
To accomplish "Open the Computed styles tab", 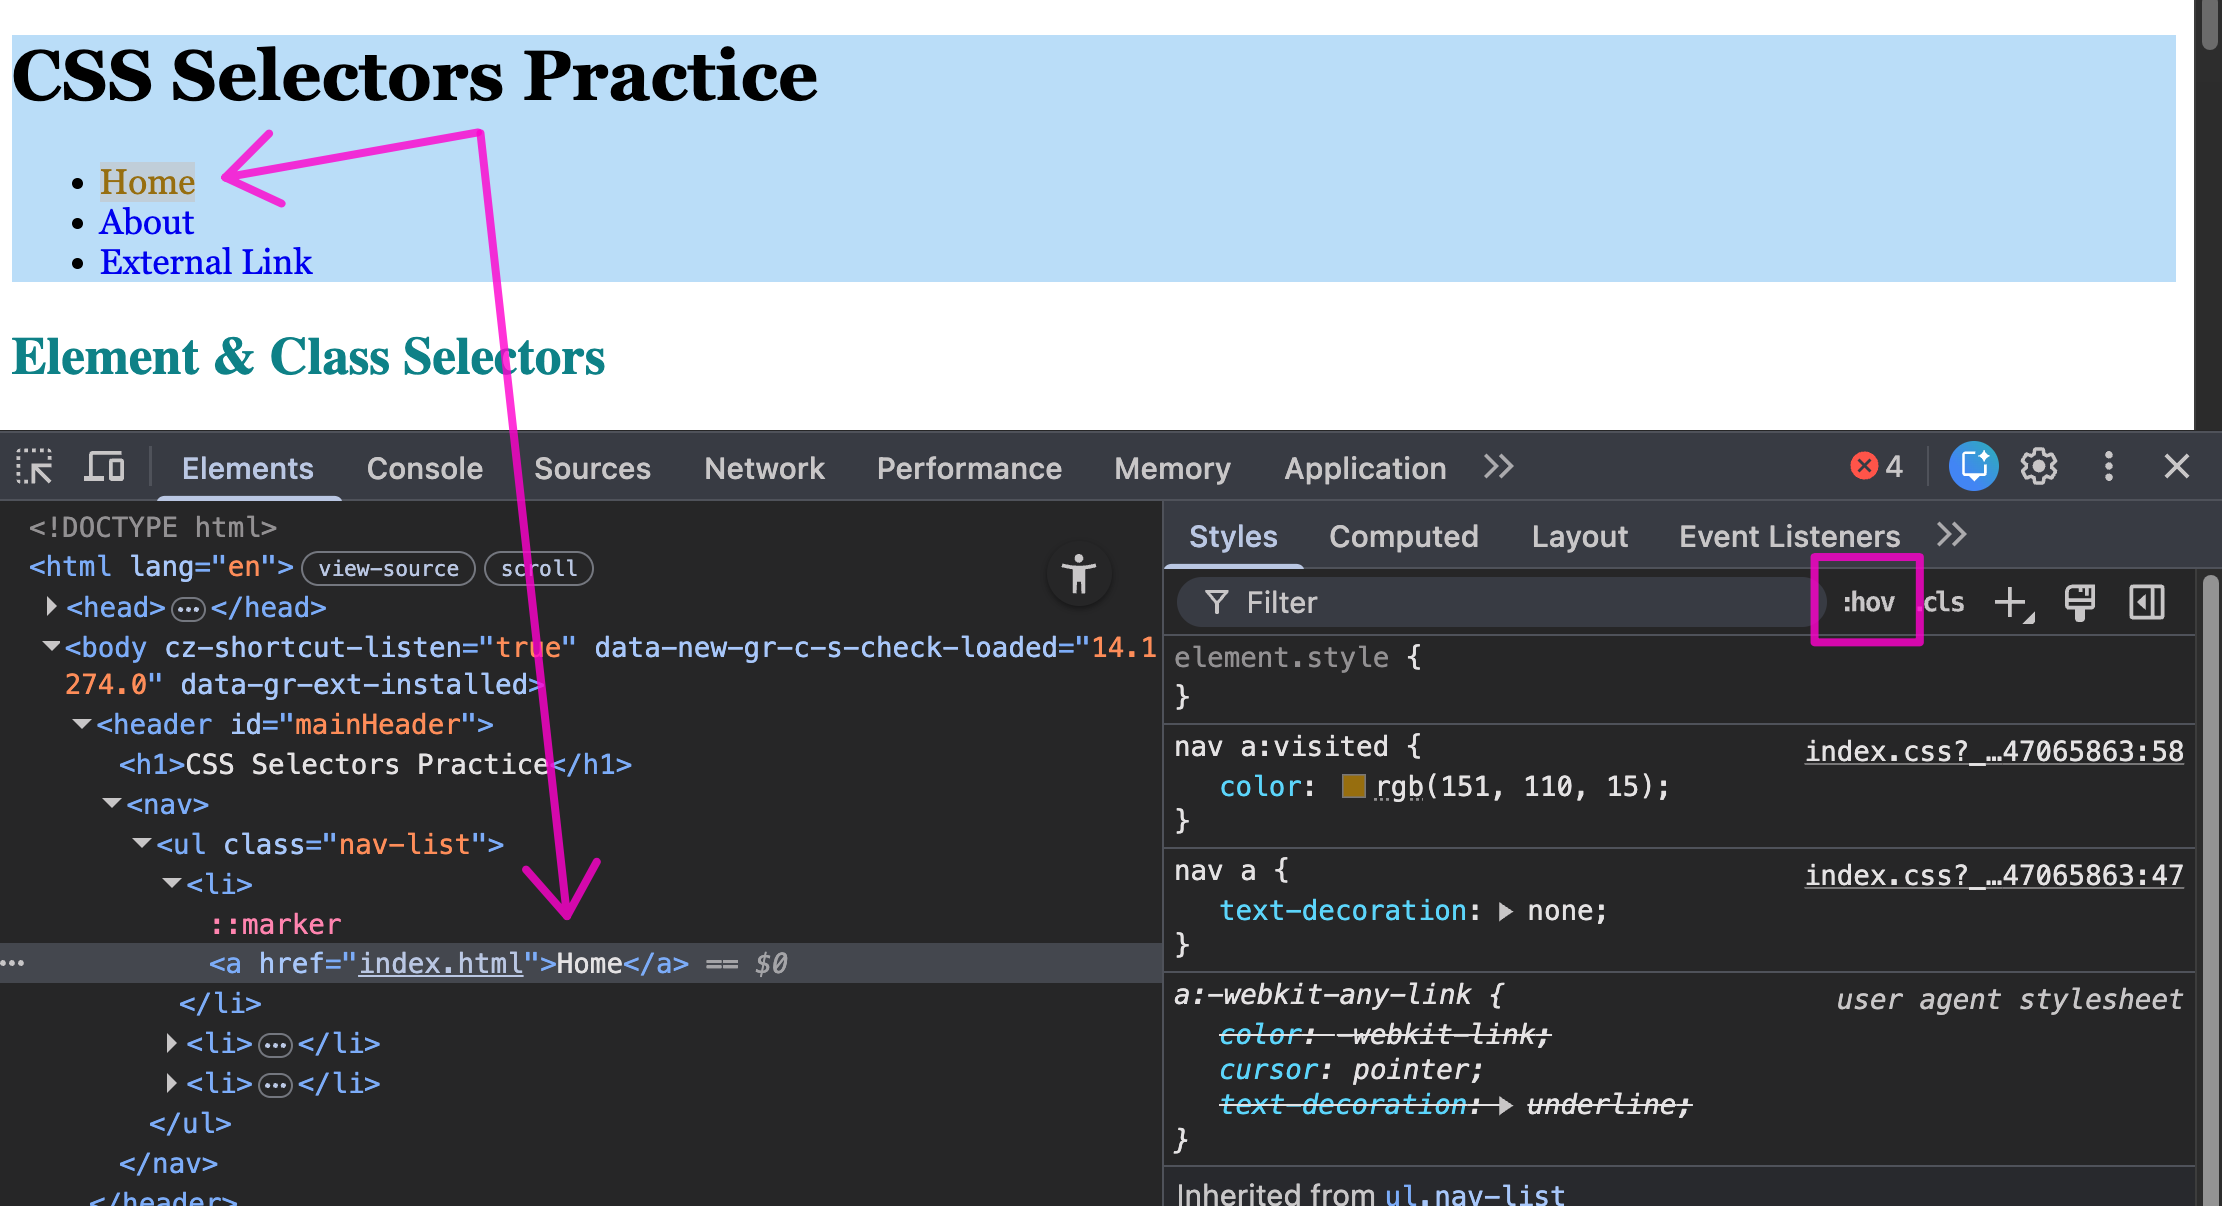I will [1403, 537].
